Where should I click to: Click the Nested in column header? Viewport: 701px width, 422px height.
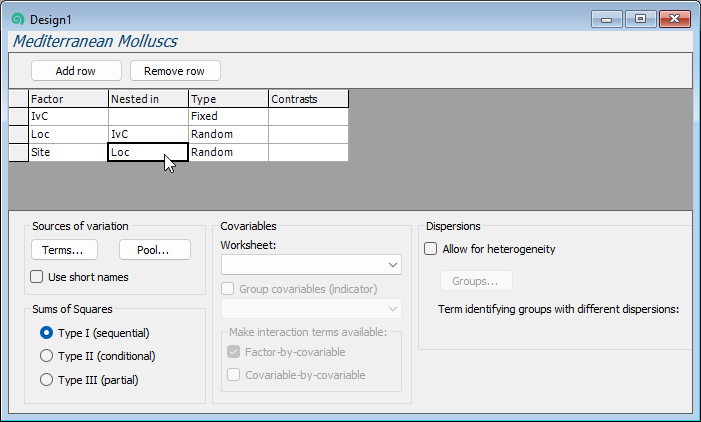tap(148, 99)
